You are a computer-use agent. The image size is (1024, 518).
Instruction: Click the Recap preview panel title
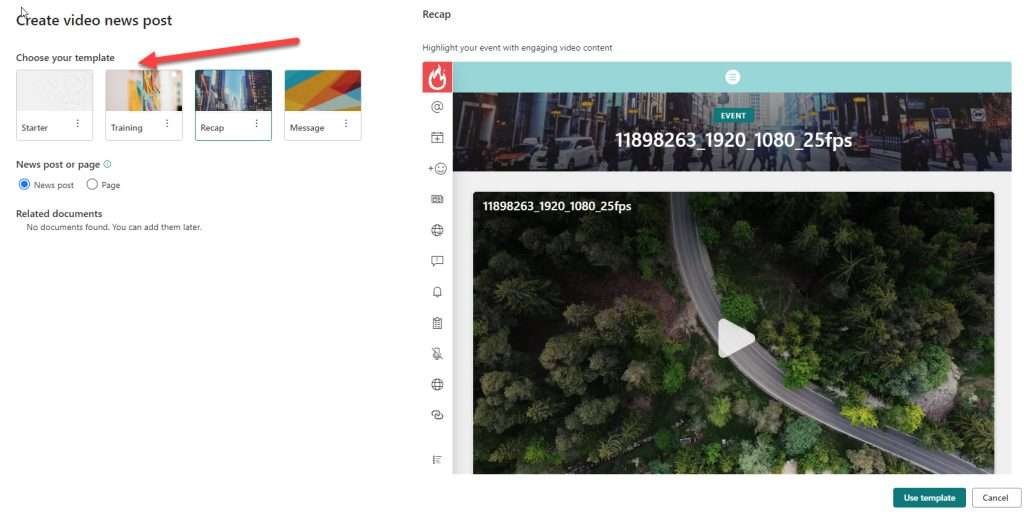[436, 14]
